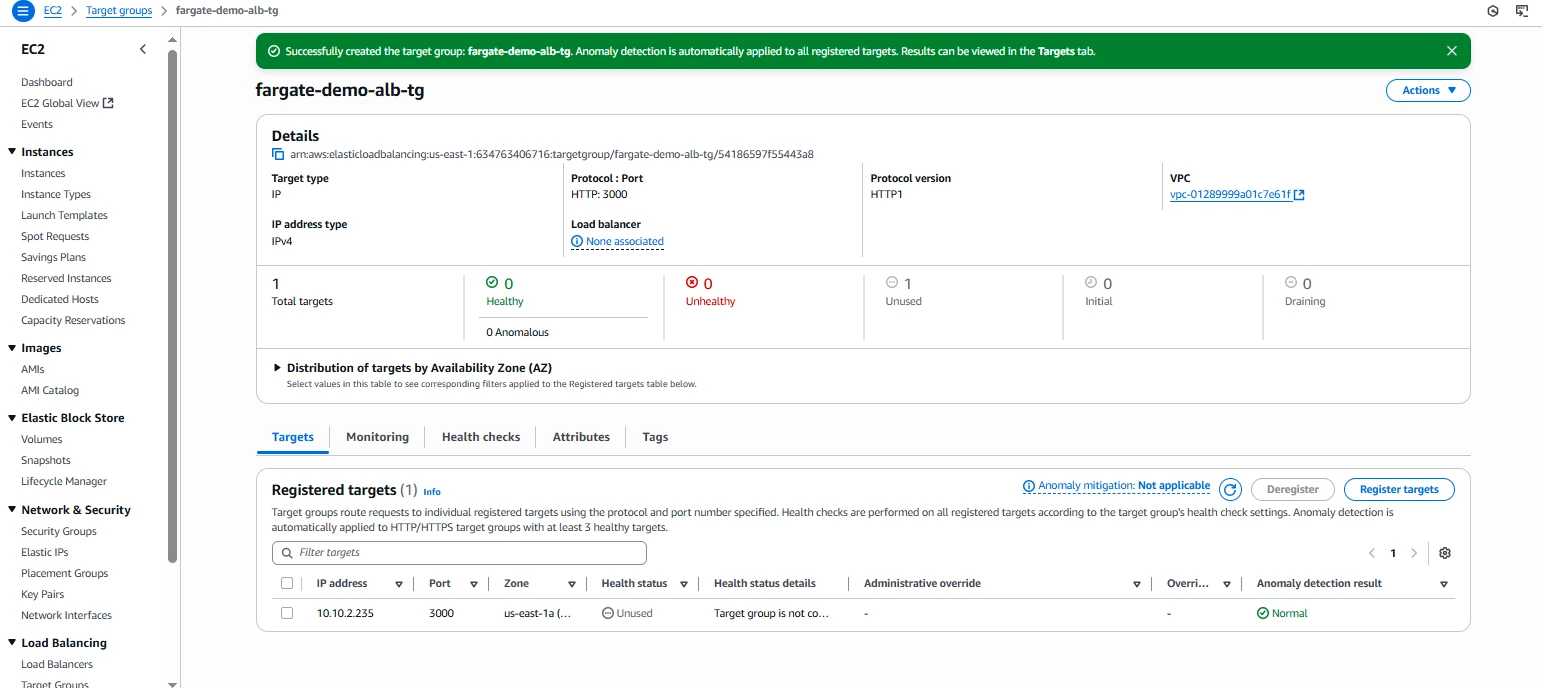This screenshot has width=1542, height=688.
Task: Click the Normal anomaly detection result
Action: [1282, 613]
